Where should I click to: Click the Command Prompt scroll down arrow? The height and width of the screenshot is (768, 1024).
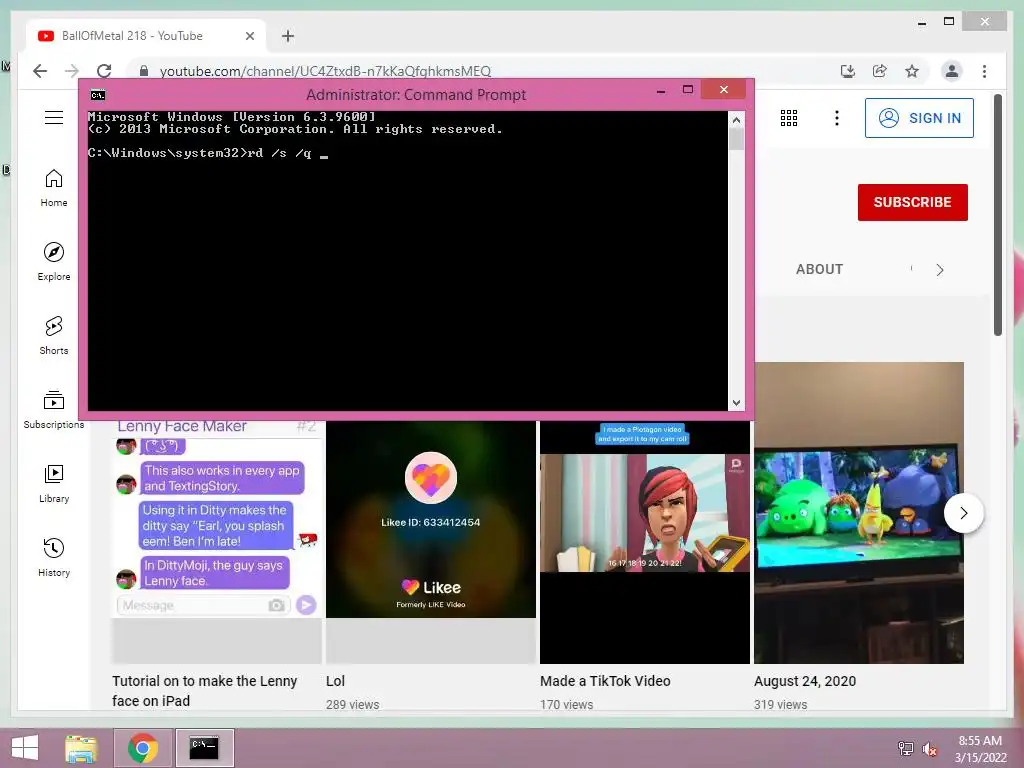click(x=736, y=403)
